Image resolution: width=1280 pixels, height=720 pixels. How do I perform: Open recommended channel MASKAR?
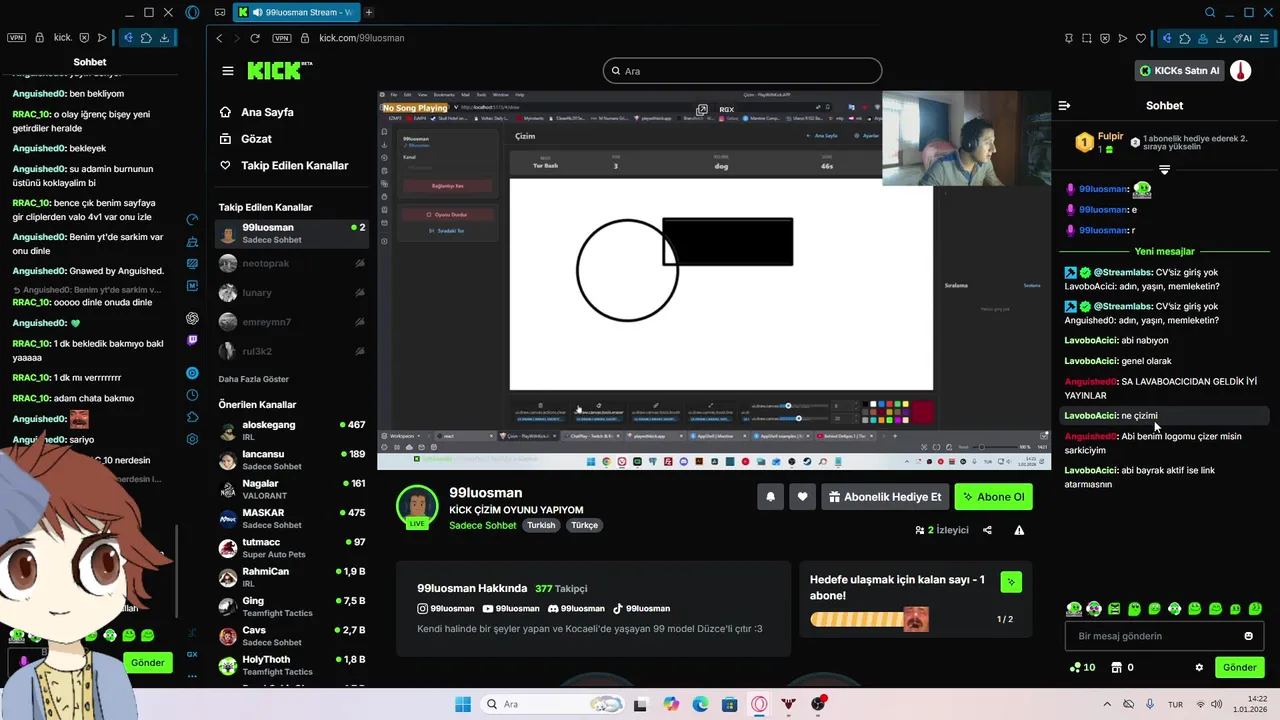point(291,518)
